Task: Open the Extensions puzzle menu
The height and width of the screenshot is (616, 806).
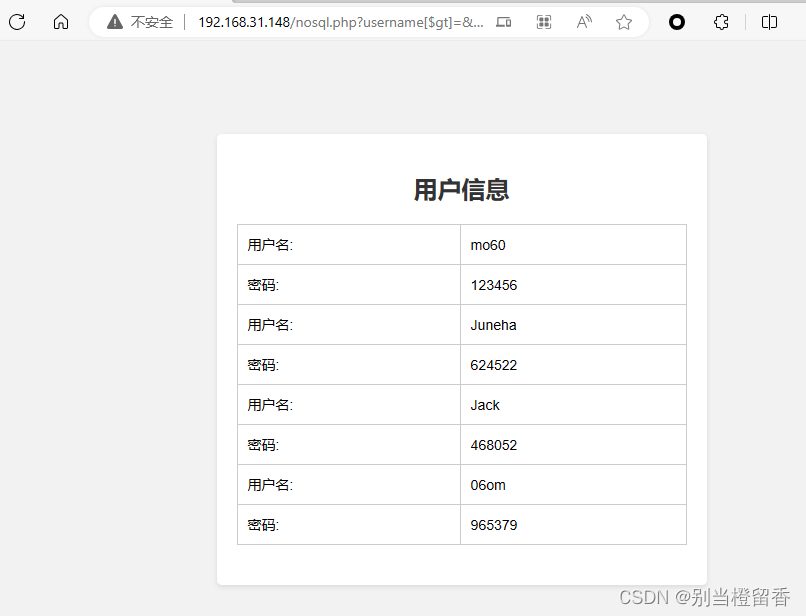Action: 721,22
